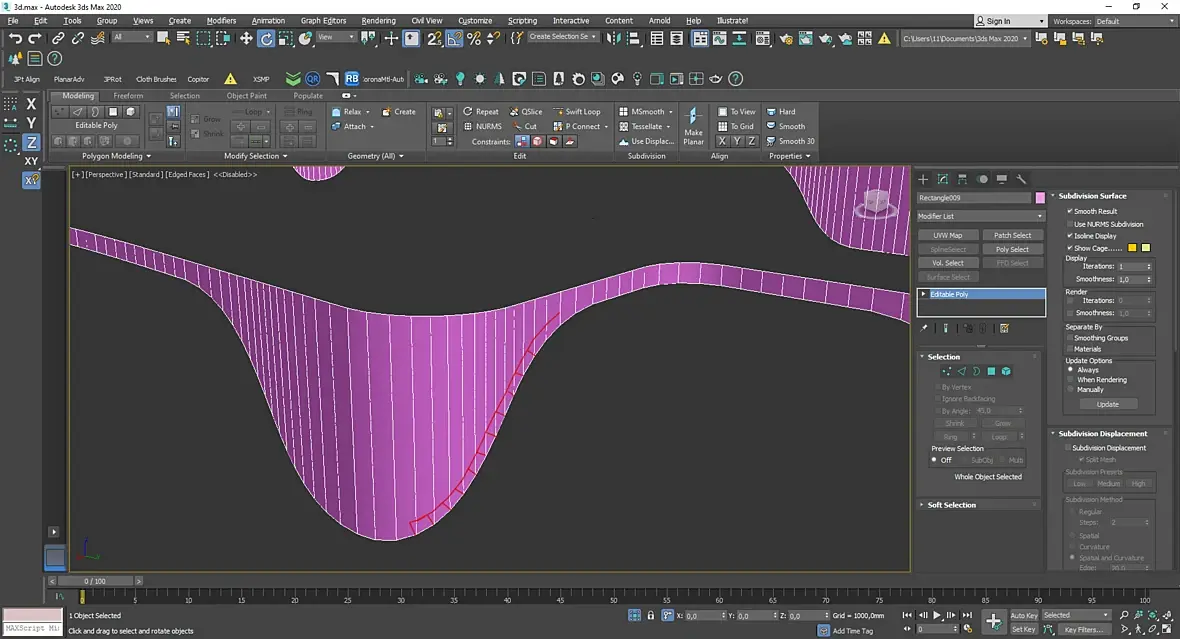Image resolution: width=1180 pixels, height=639 pixels.
Task: Open the Workspaces dropdown
Action: pyautogui.click(x=1133, y=21)
